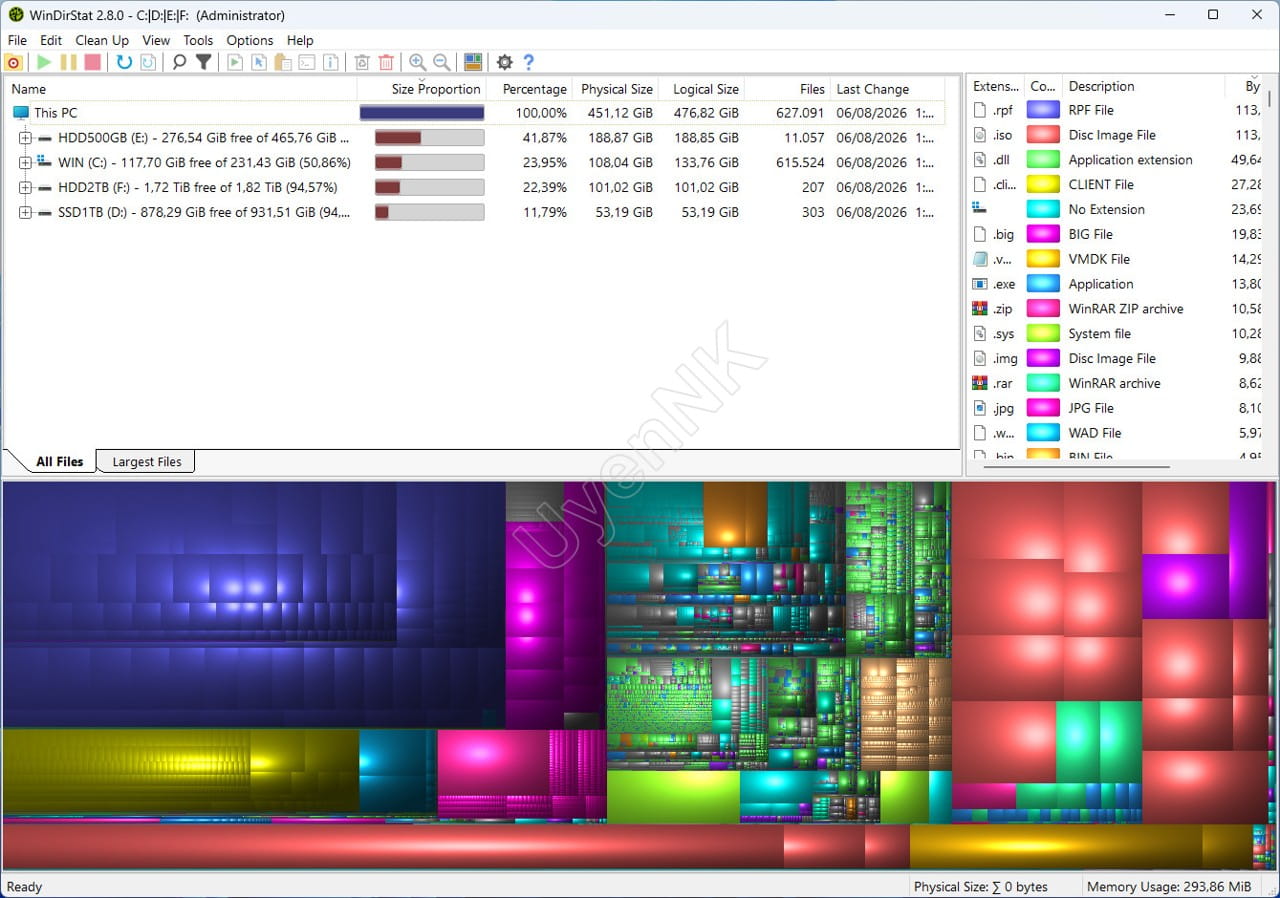
Task: Click the red .iso color swatch
Action: (x=1044, y=135)
